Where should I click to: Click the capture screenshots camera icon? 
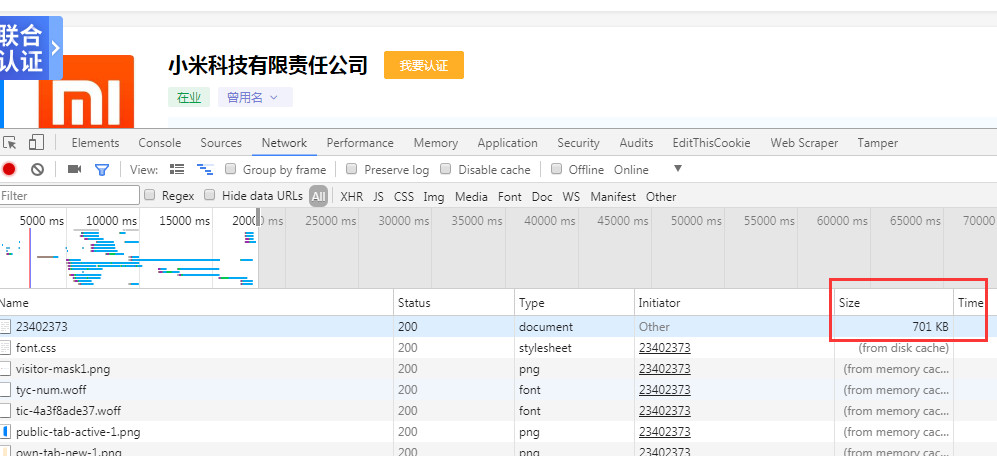[74, 169]
